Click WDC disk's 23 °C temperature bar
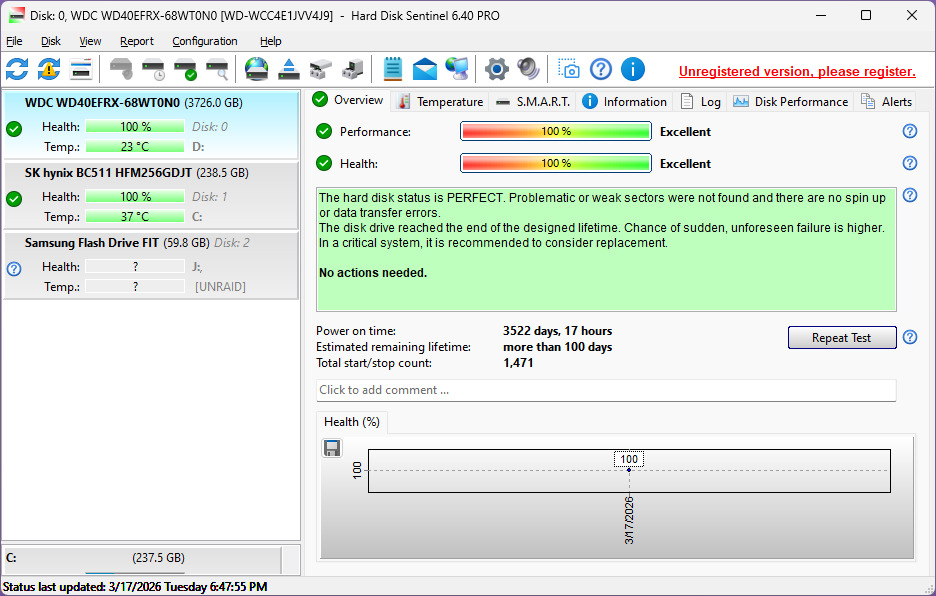 pyautogui.click(x=135, y=146)
